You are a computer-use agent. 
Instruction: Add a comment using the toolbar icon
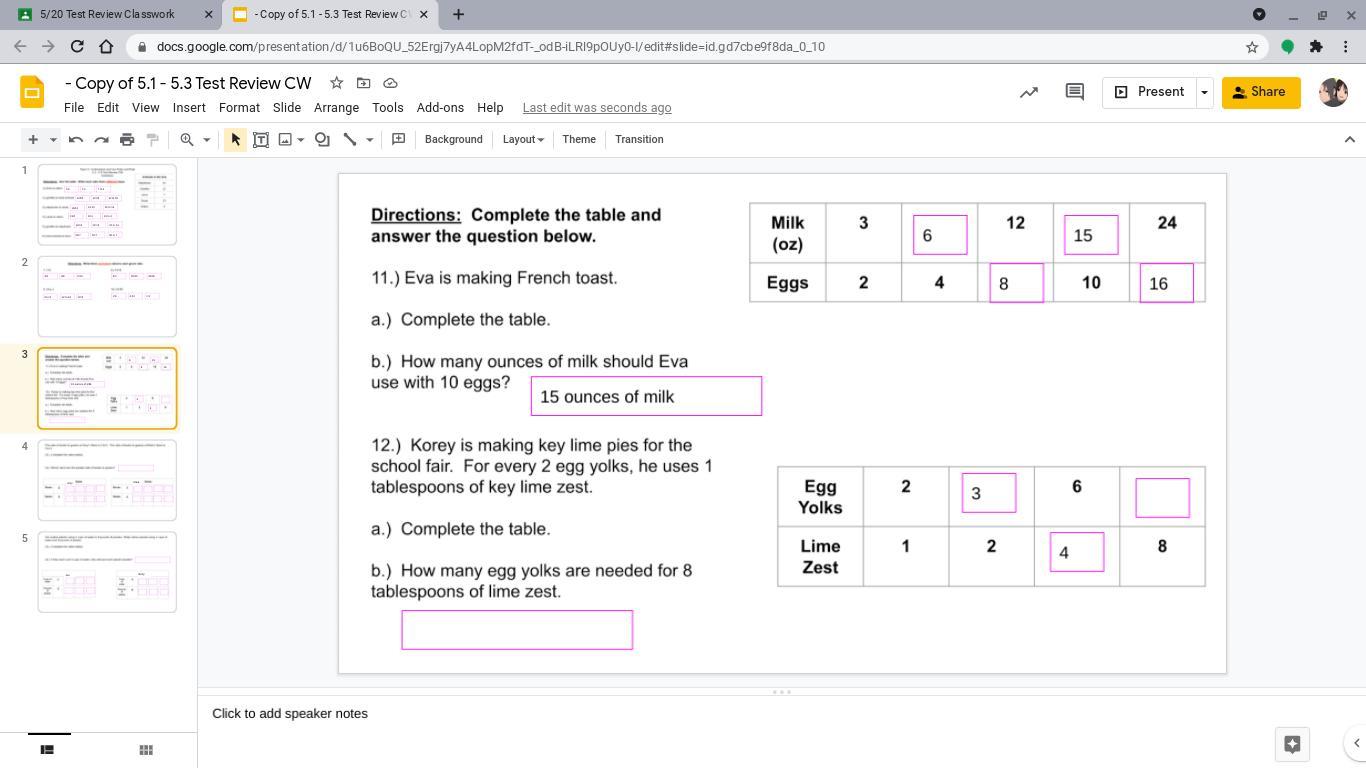[x=398, y=140]
